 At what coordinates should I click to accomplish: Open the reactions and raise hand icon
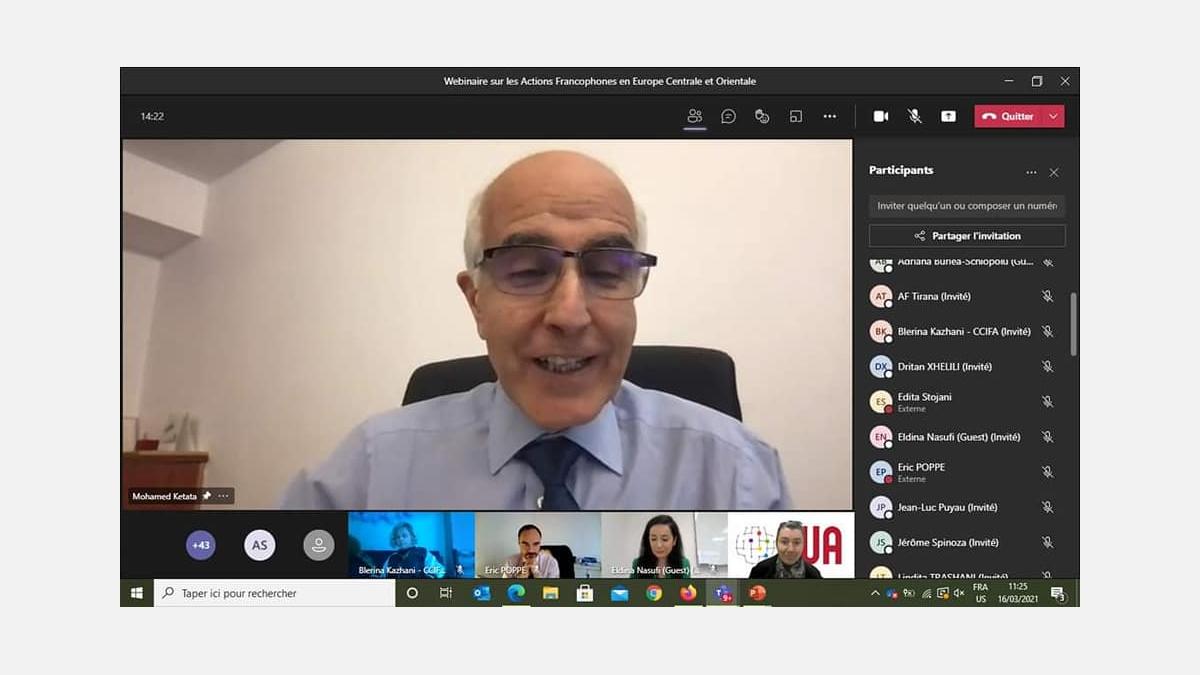(x=762, y=116)
